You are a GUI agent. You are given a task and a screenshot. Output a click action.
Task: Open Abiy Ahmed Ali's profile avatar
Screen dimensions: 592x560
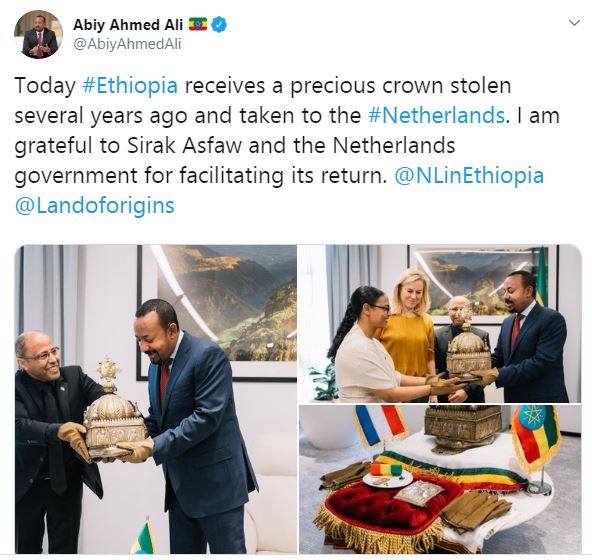39,34
